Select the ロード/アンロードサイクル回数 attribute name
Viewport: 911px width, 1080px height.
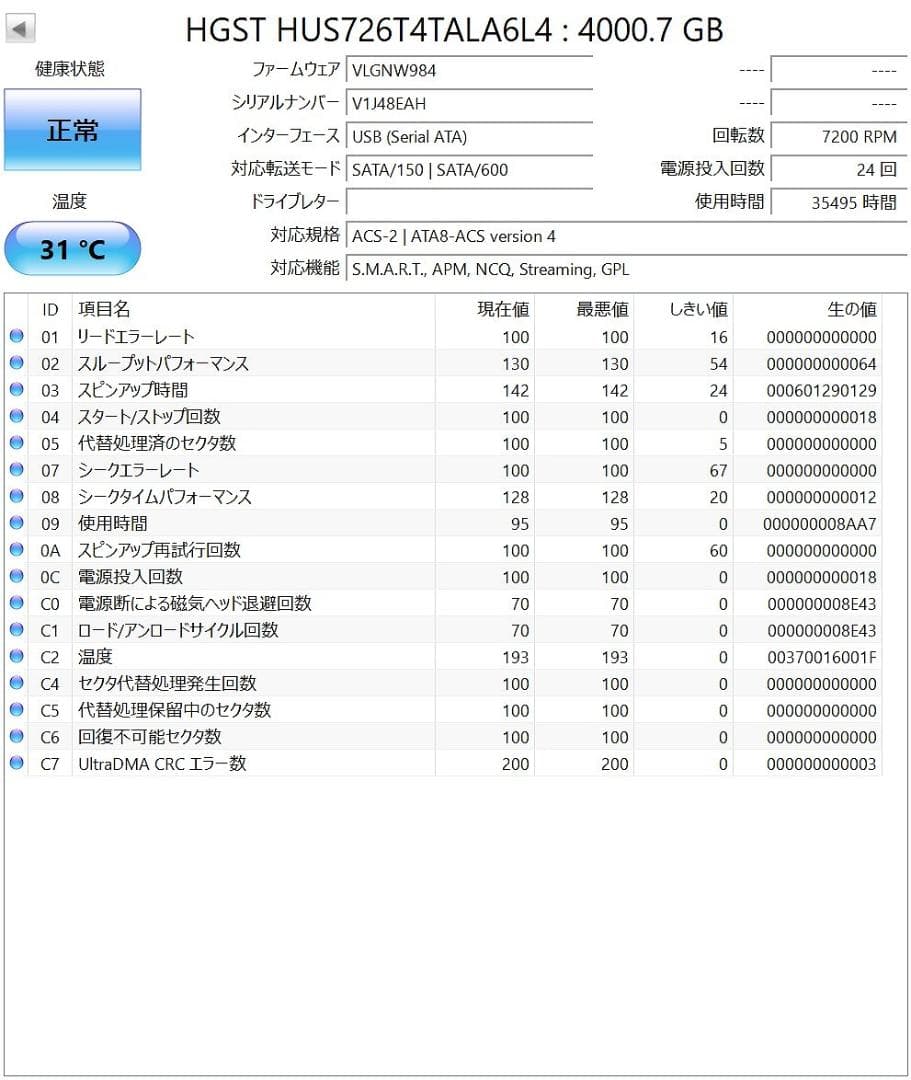point(178,630)
